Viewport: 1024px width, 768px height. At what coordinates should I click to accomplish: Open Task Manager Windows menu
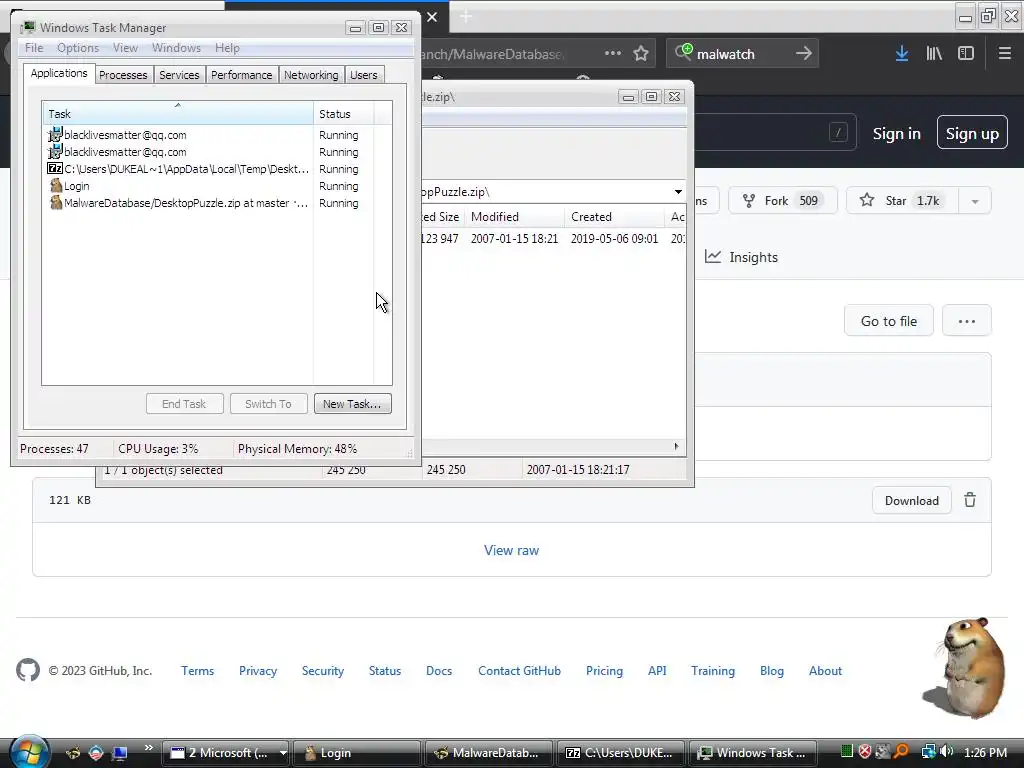pos(176,48)
